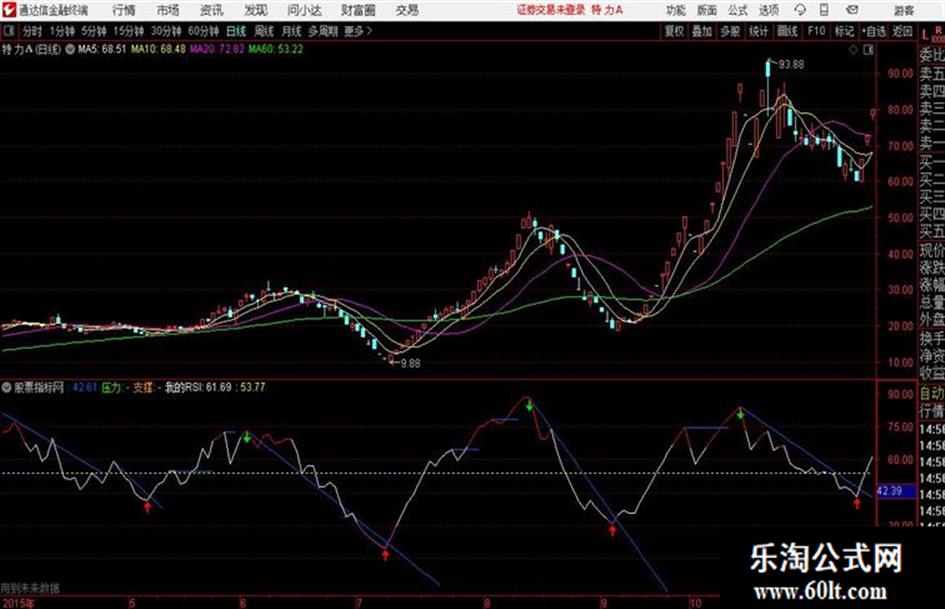The image size is (945, 609).
Task: Select the 月线 monthly chart tab
Action: tap(292, 31)
